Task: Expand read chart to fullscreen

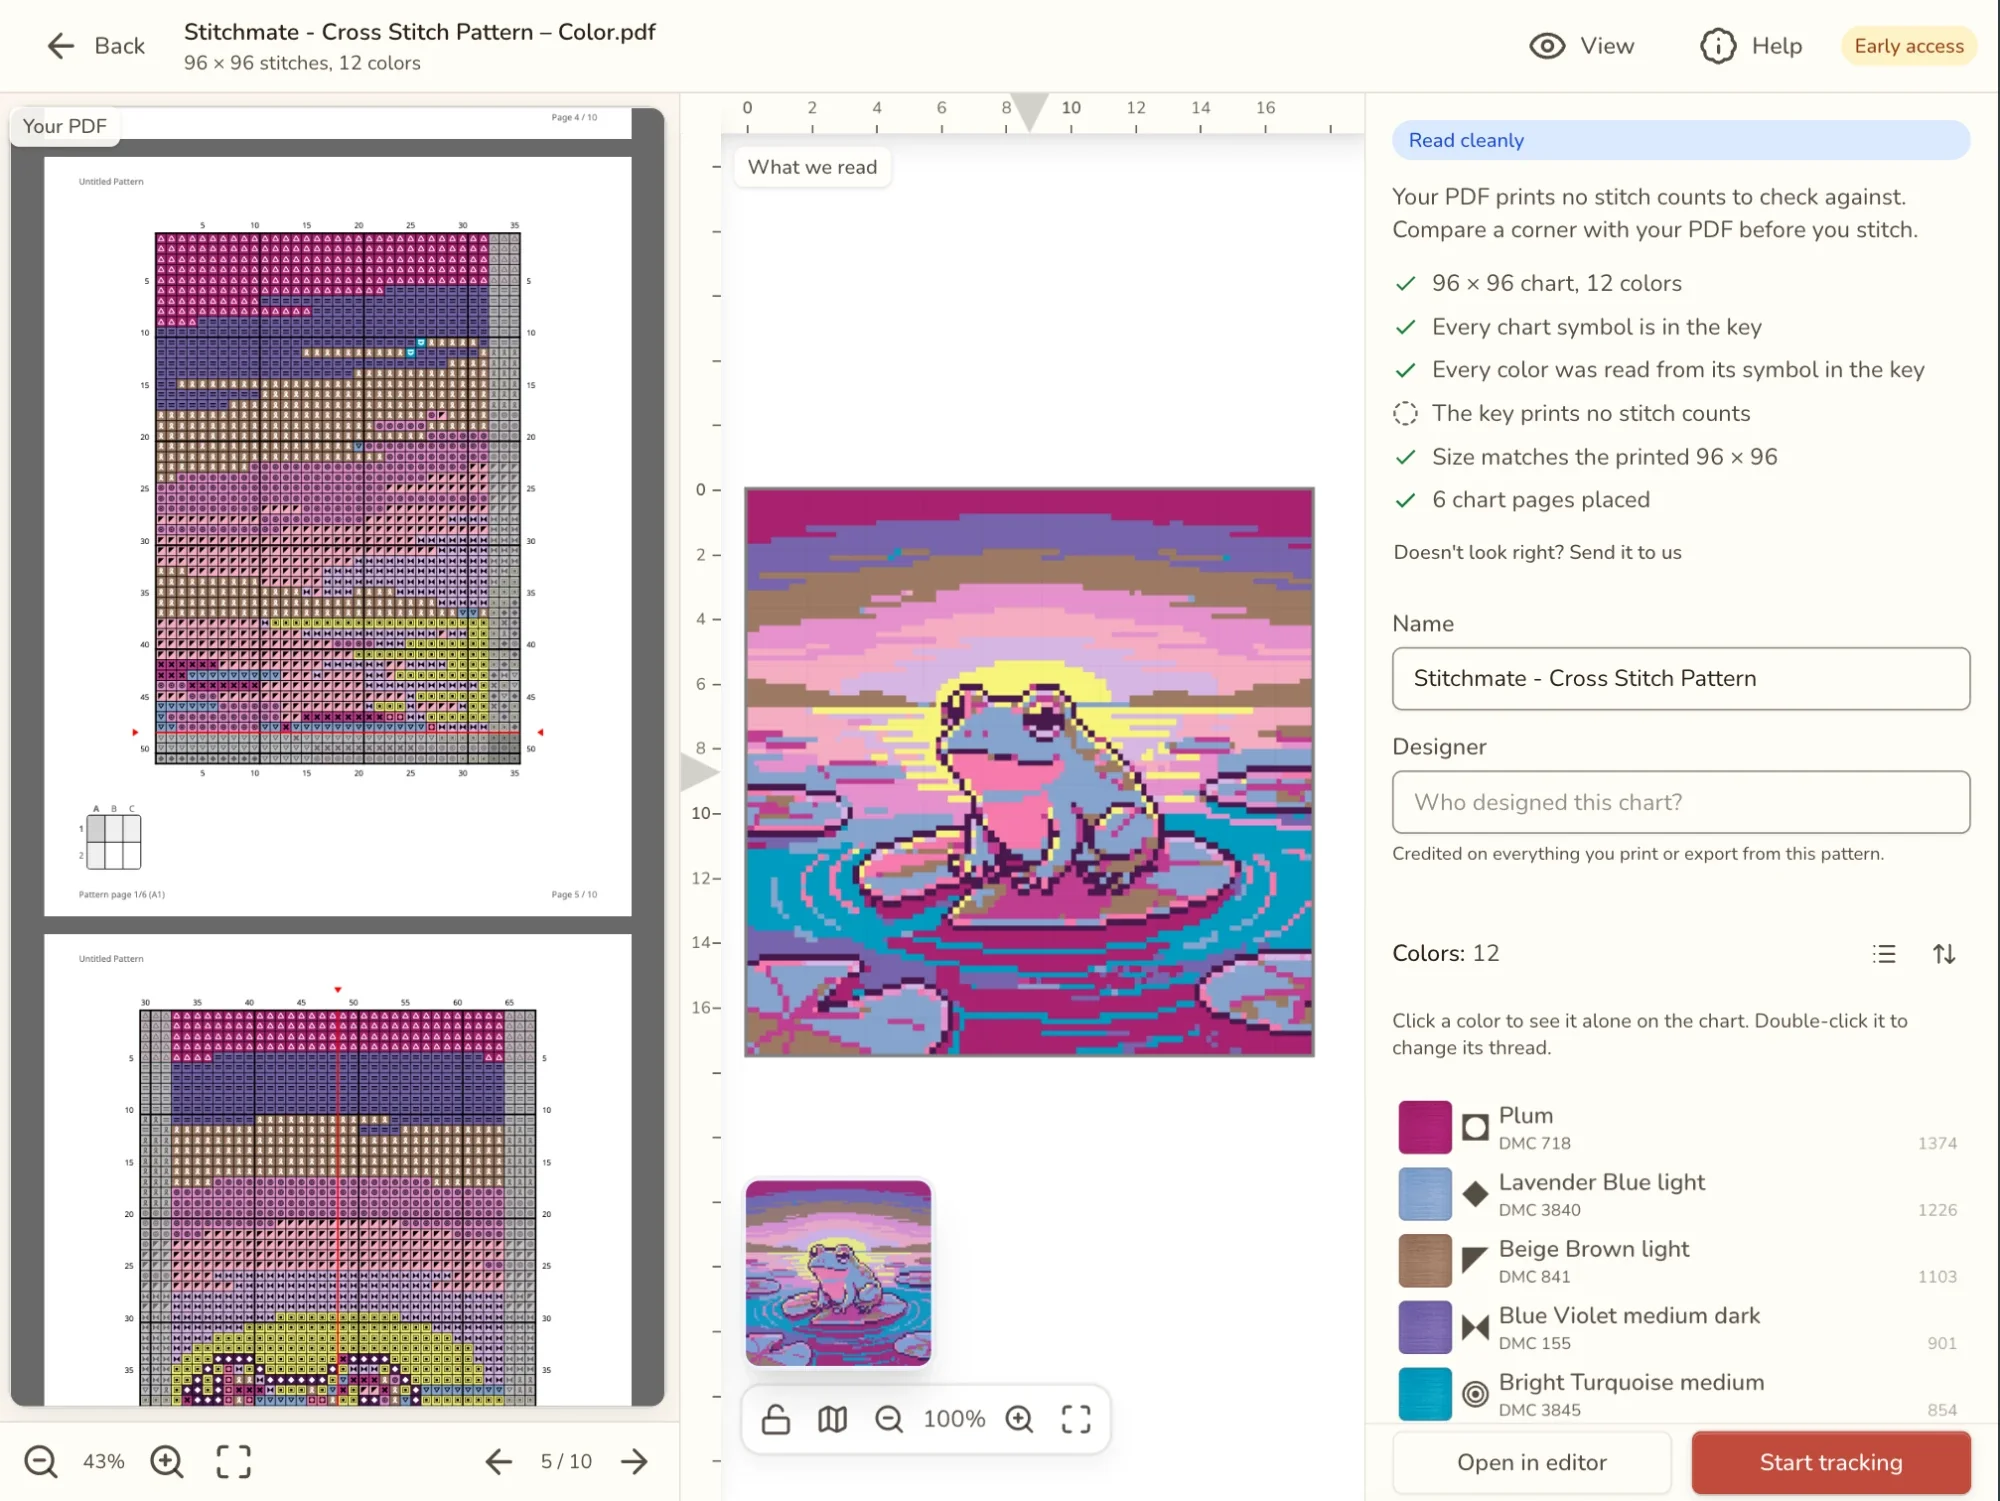Action: point(1076,1418)
